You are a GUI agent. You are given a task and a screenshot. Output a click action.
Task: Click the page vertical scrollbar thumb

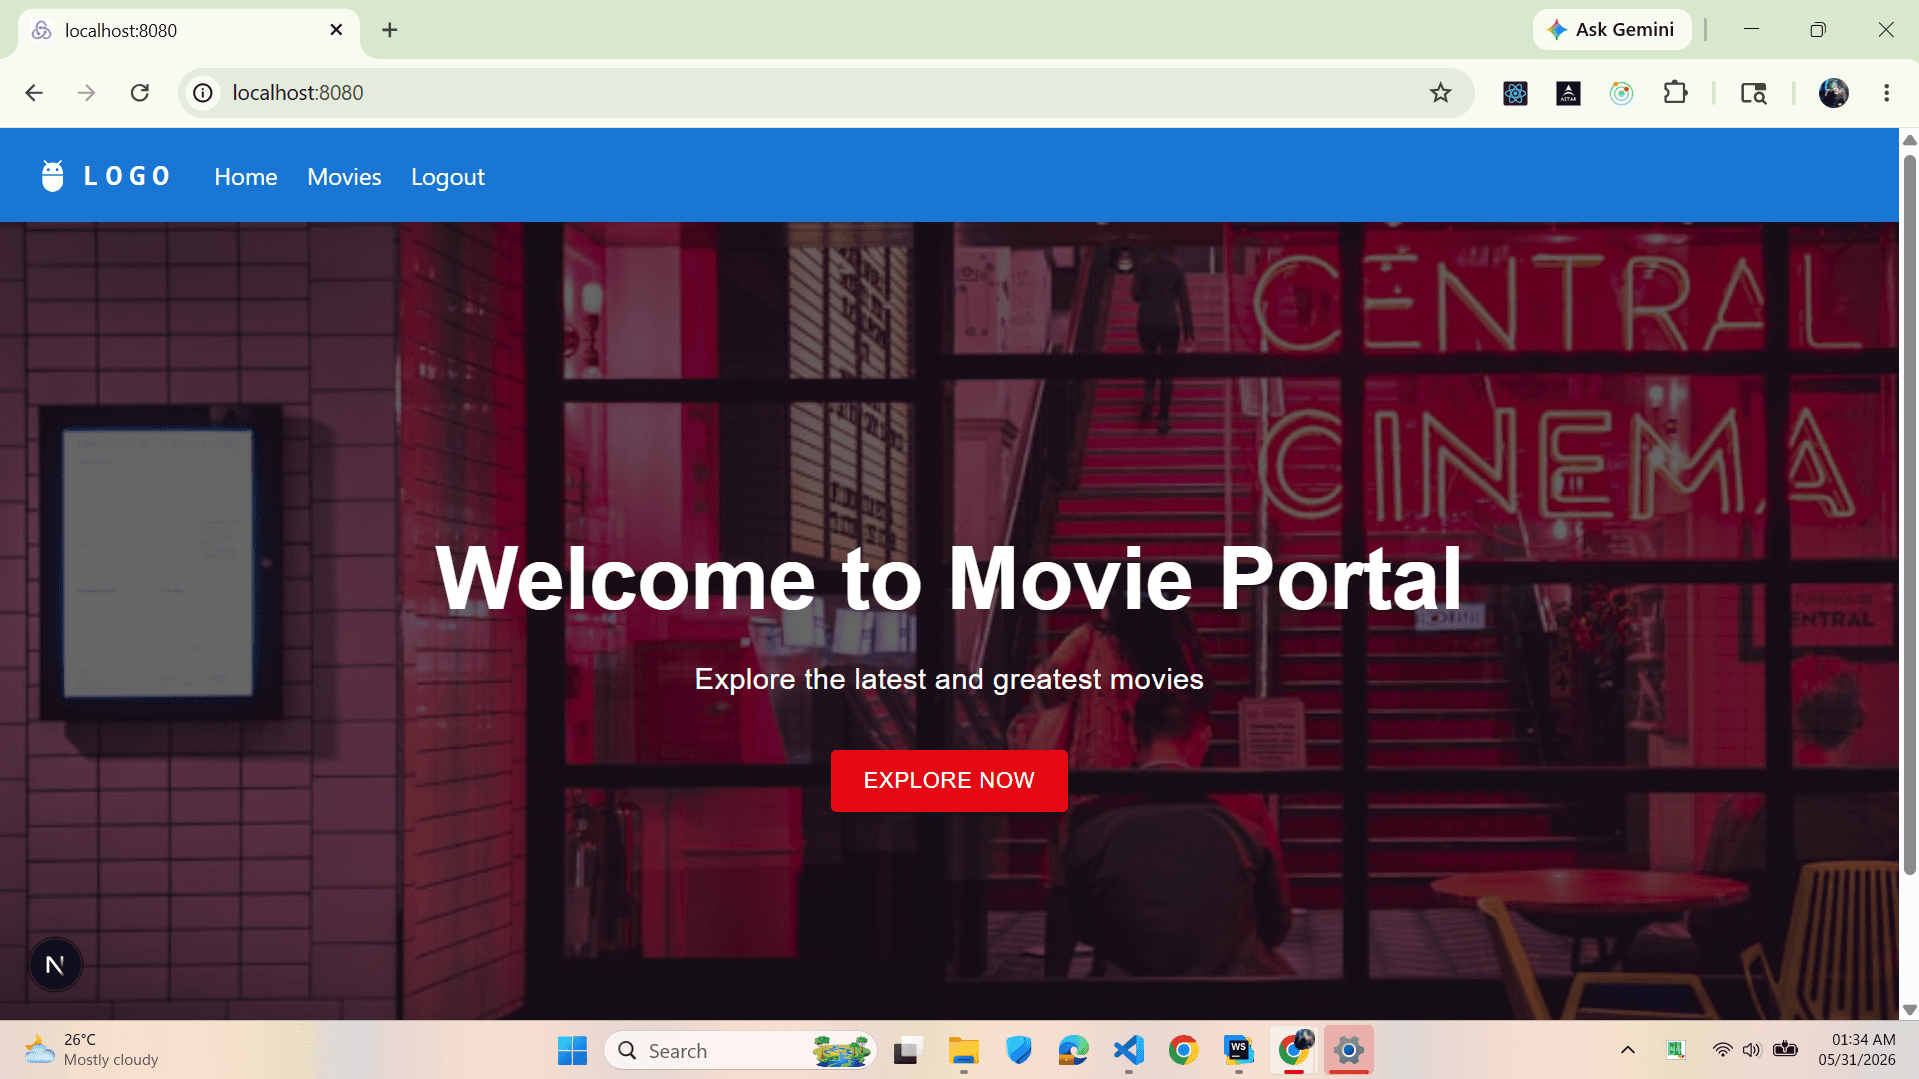point(1909,515)
